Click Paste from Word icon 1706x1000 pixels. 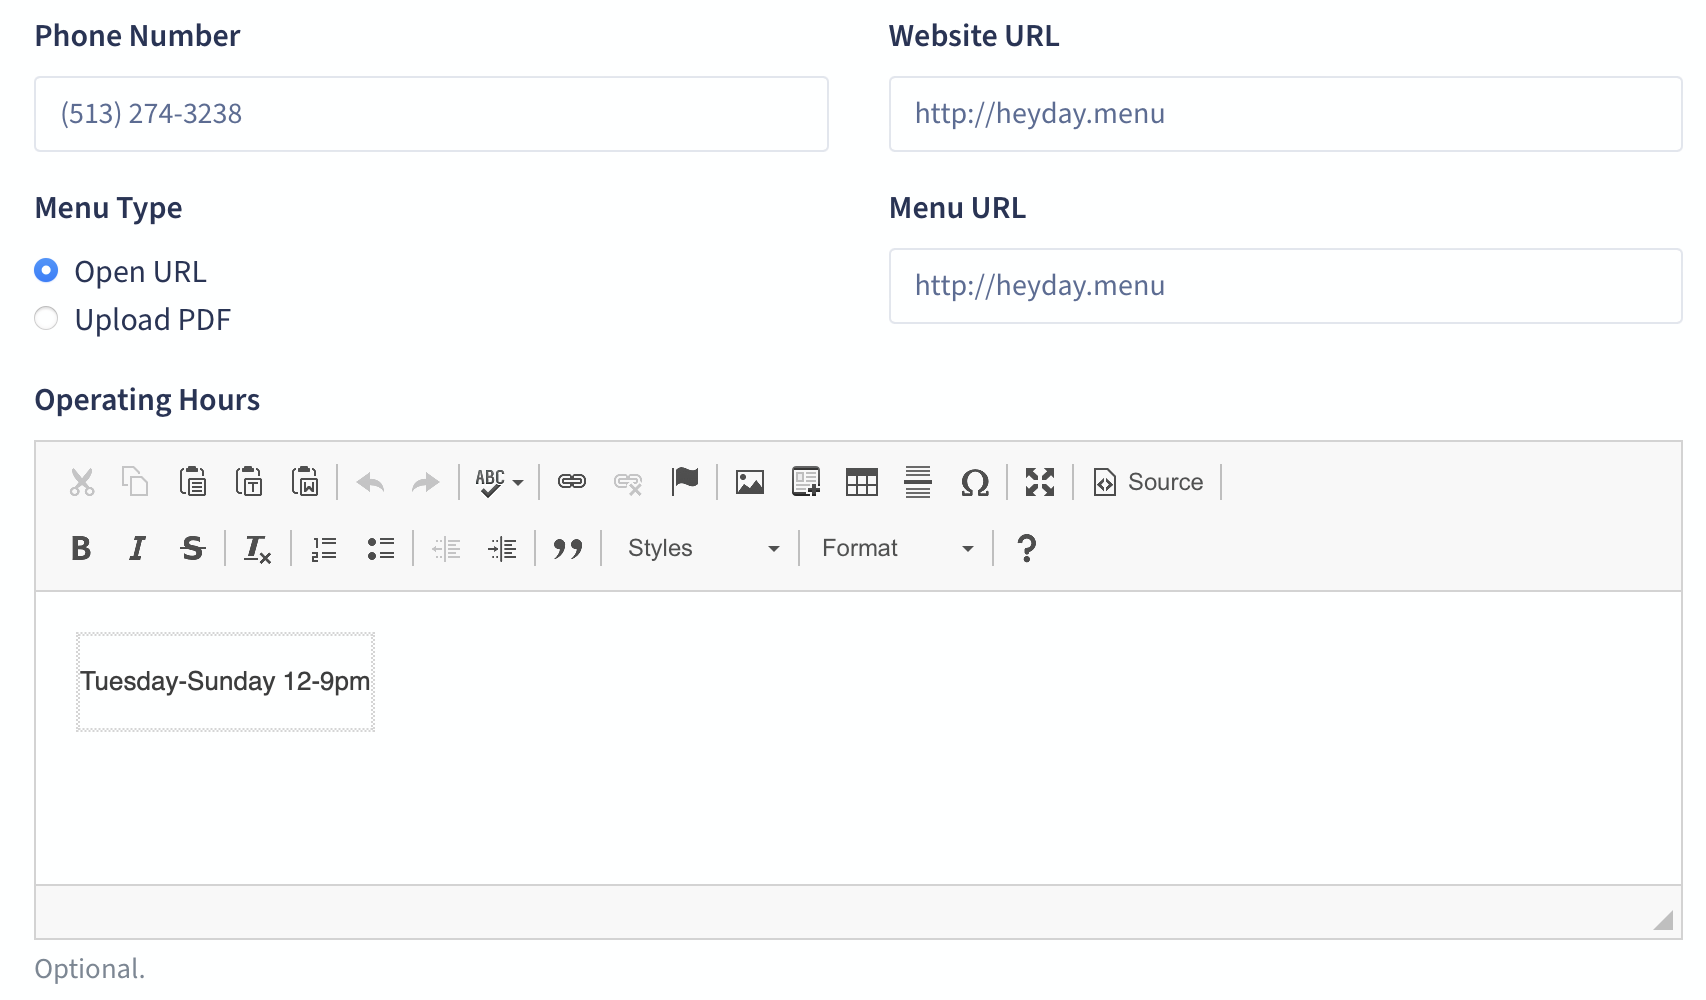(x=305, y=482)
